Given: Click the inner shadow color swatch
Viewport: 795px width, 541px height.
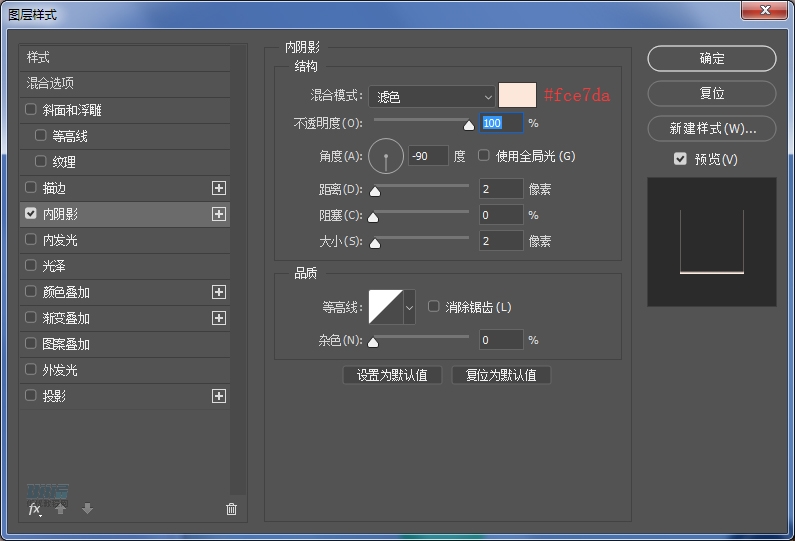Looking at the screenshot, I should tap(518, 96).
